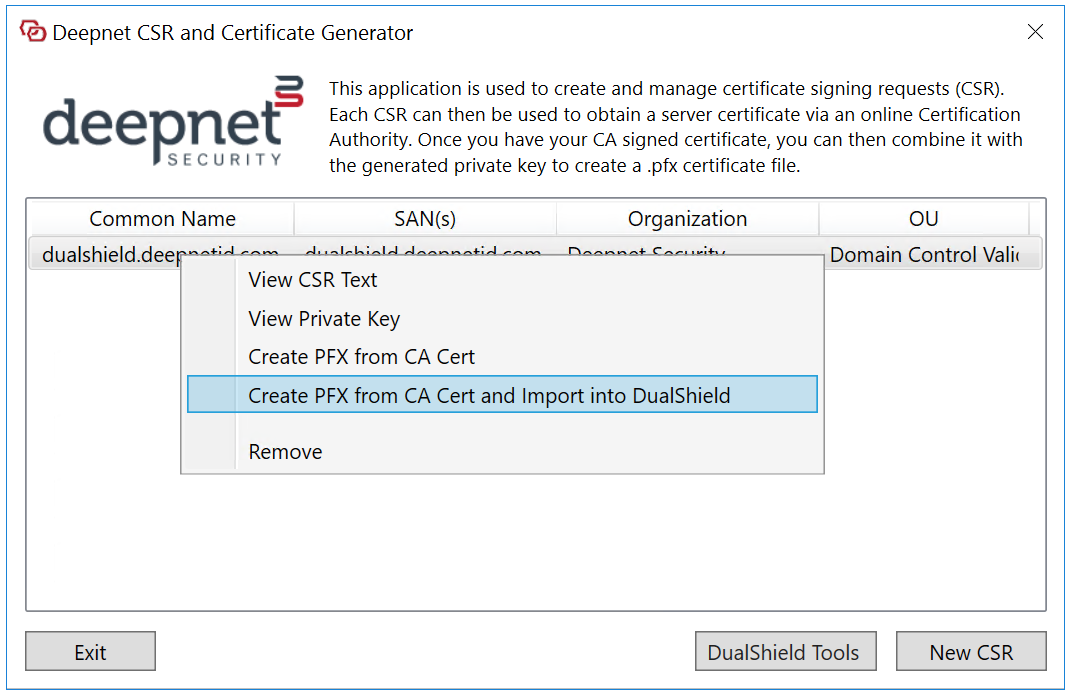The height and width of the screenshot is (697, 1073).
Task: Sort by the Common Name column header
Action: pos(162,219)
